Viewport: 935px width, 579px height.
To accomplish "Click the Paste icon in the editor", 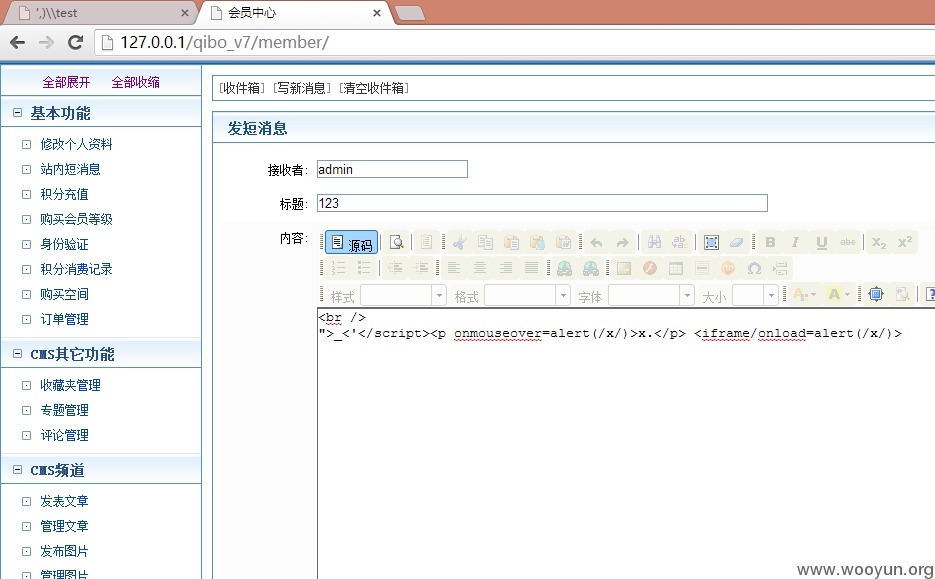I will coord(512,242).
